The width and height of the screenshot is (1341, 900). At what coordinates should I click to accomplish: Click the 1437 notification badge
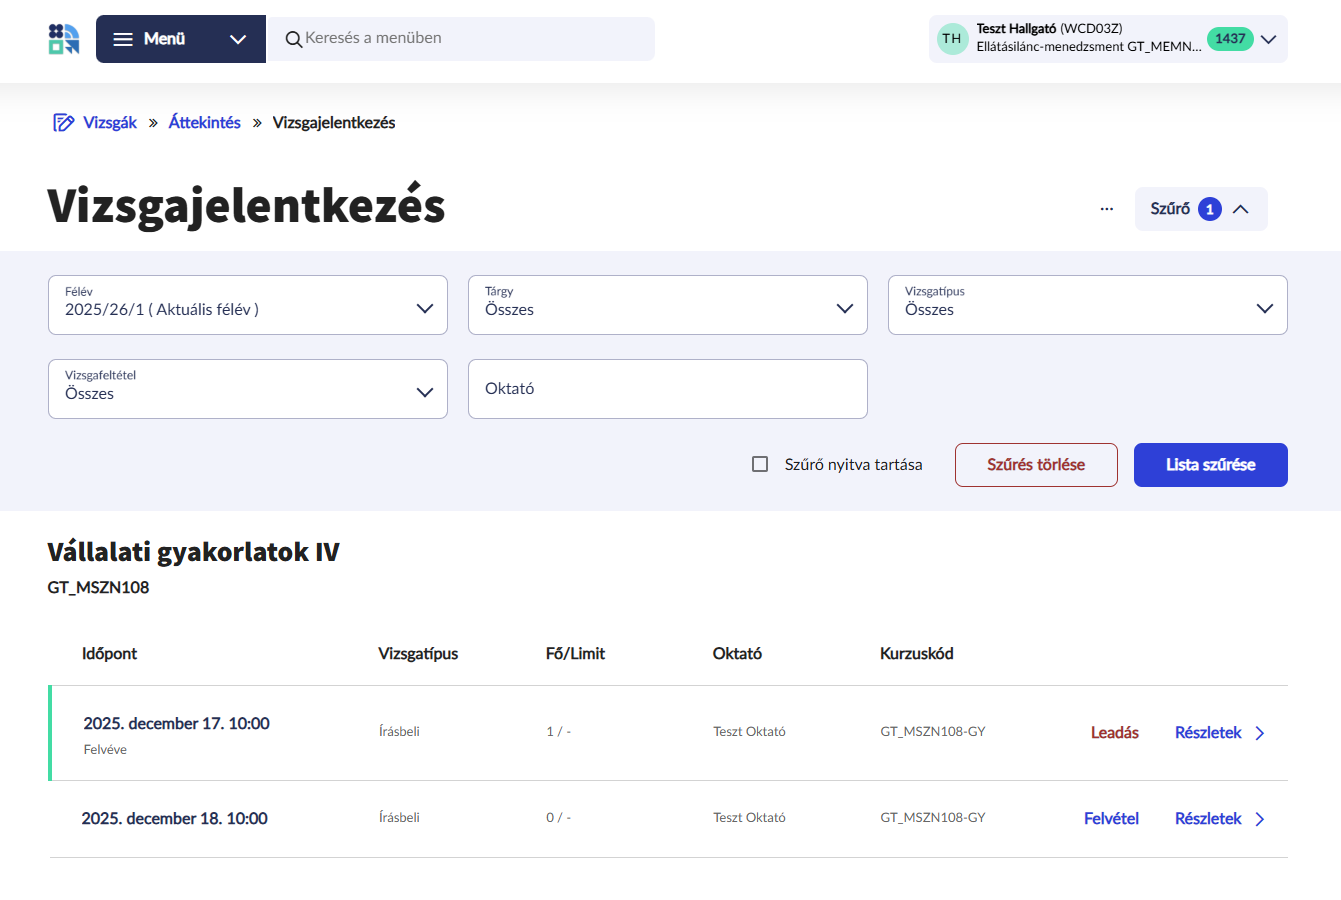tap(1230, 39)
